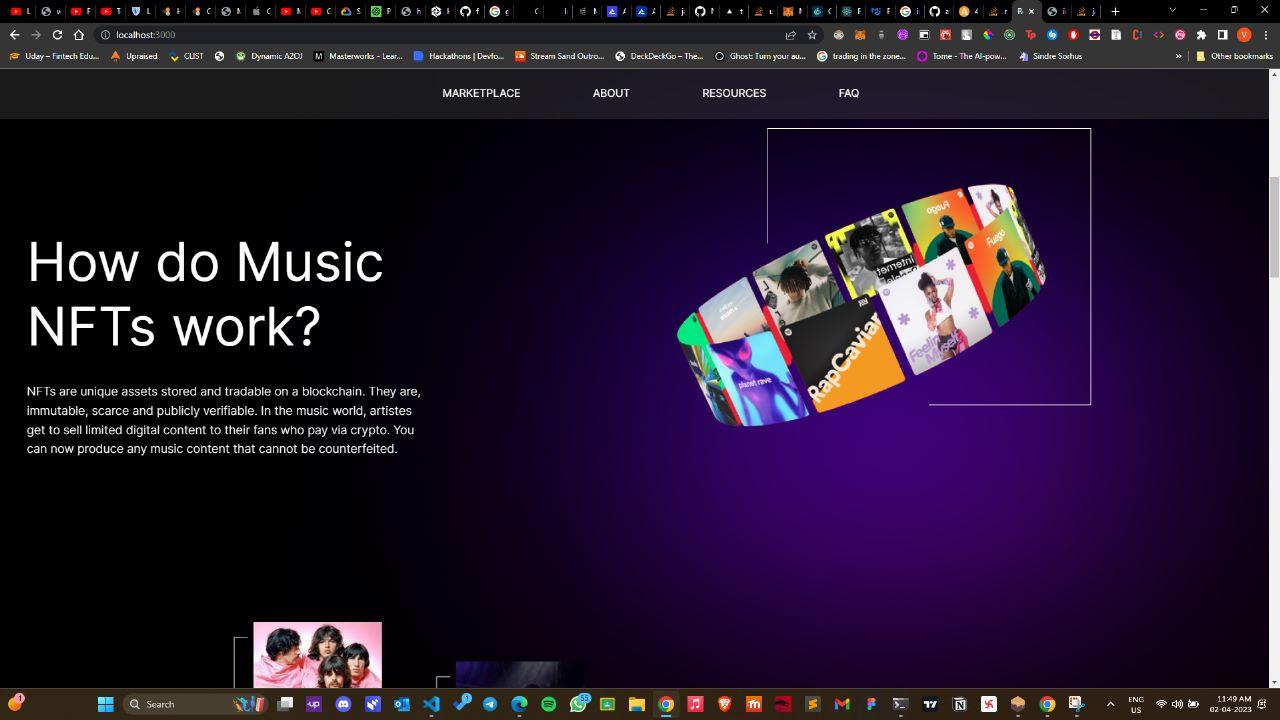Viewport: 1280px width, 720px height.
Task: Open Tome AI-powered bookmark
Action: pyautogui.click(x=961, y=56)
